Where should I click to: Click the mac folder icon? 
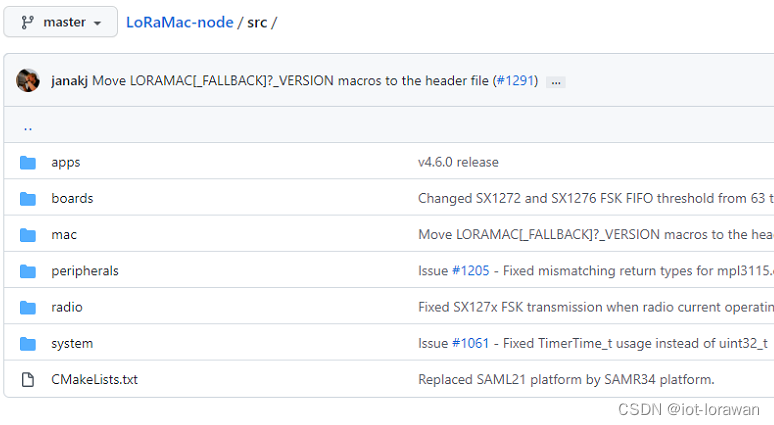pyautogui.click(x=28, y=235)
